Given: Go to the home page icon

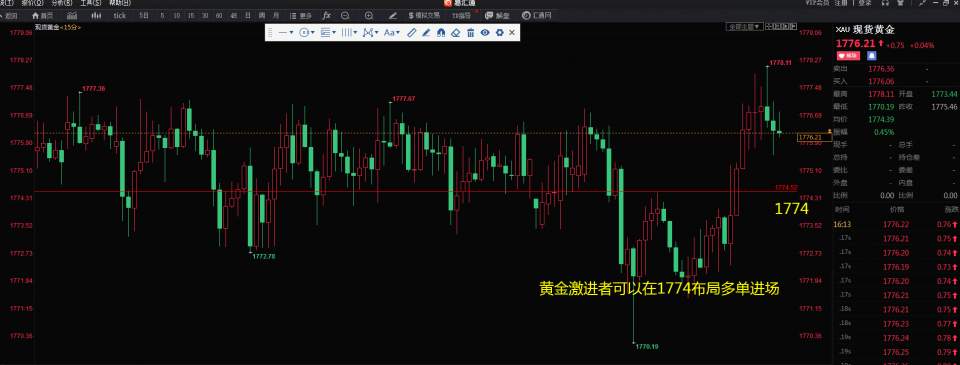Looking at the screenshot, I should (x=42, y=15).
